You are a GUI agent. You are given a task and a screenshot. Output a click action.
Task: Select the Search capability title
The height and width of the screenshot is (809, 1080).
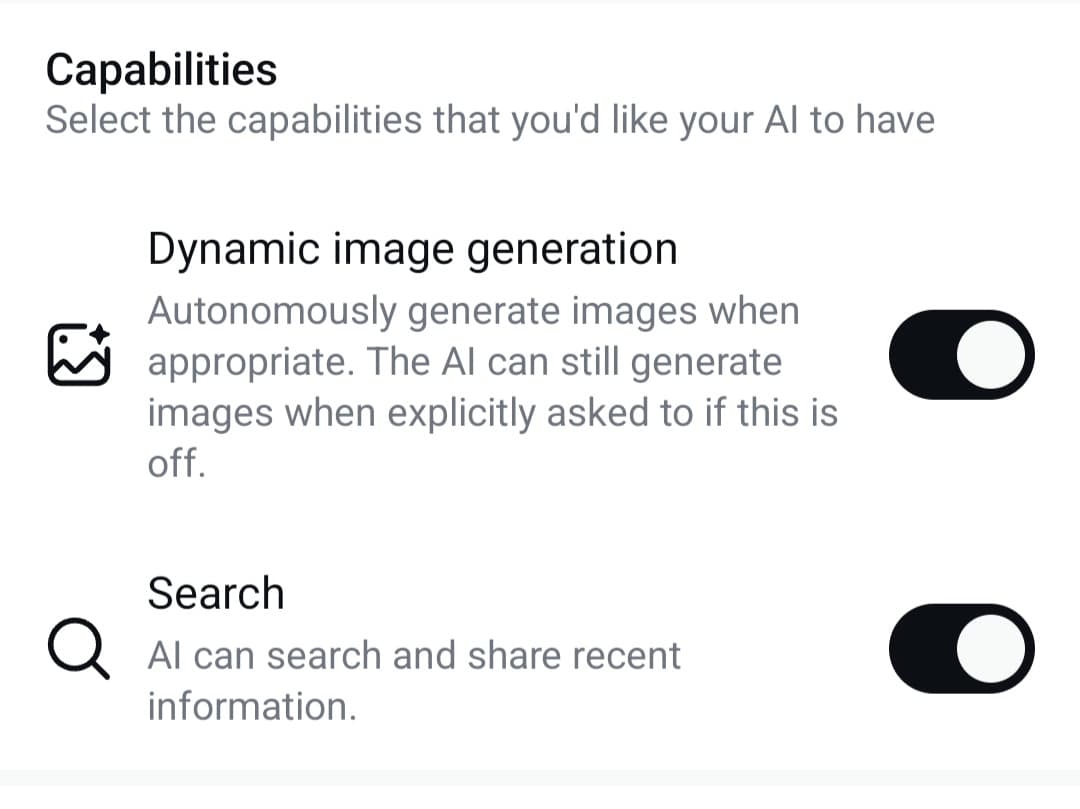point(216,593)
